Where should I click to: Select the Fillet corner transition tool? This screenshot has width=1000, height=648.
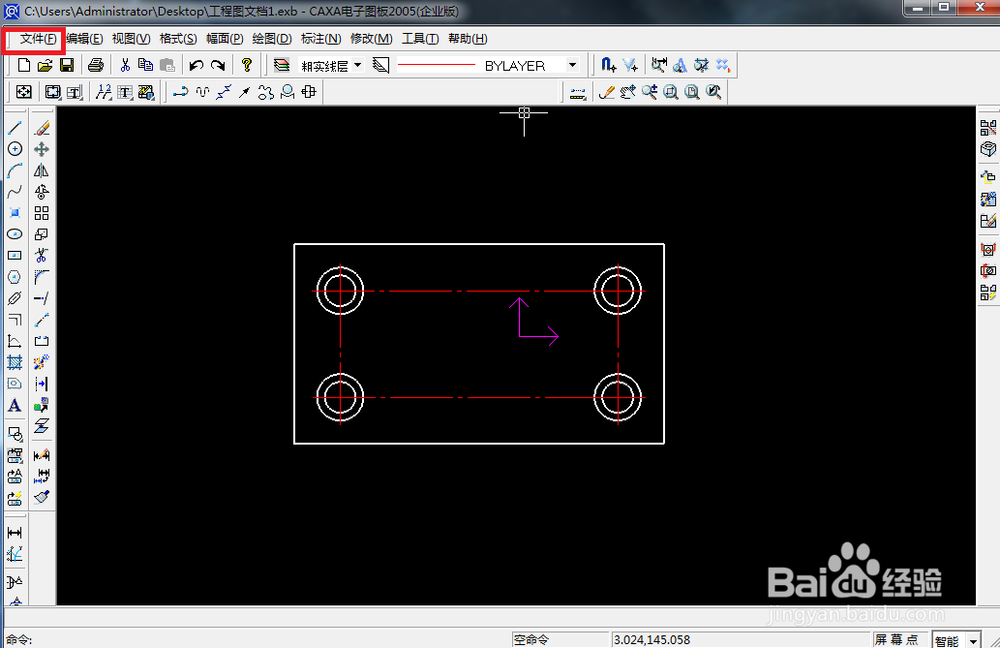[42, 277]
